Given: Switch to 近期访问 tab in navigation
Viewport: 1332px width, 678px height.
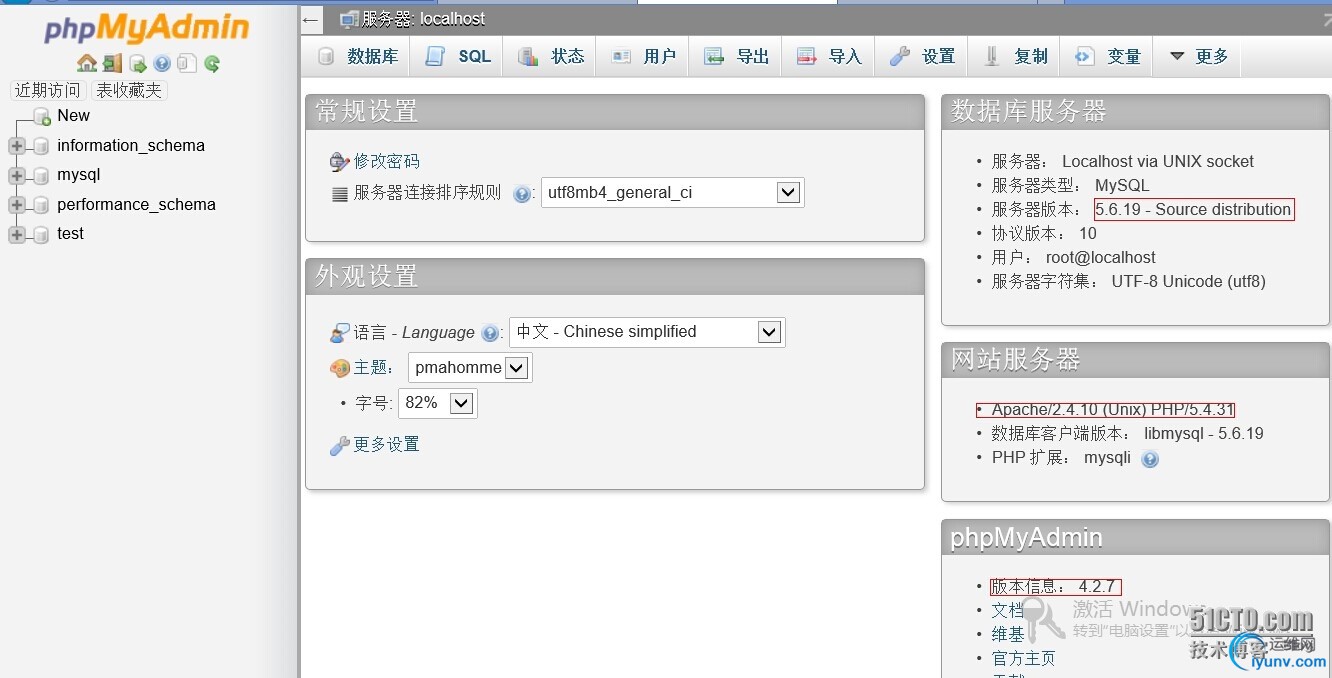Looking at the screenshot, I should (47, 91).
